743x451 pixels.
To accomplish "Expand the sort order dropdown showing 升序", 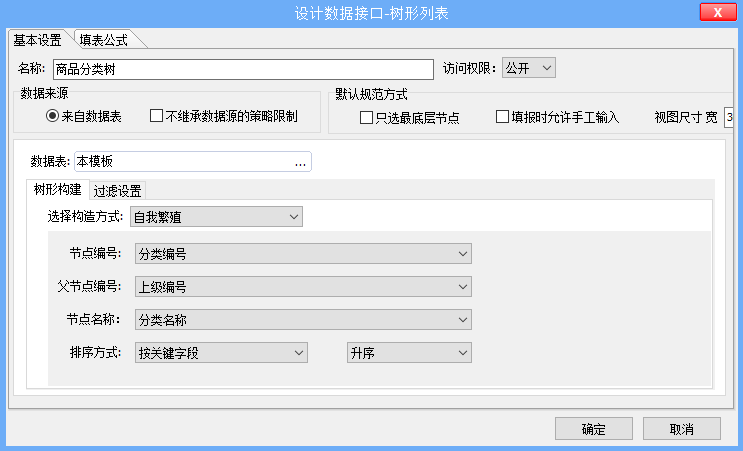I will (409, 352).
